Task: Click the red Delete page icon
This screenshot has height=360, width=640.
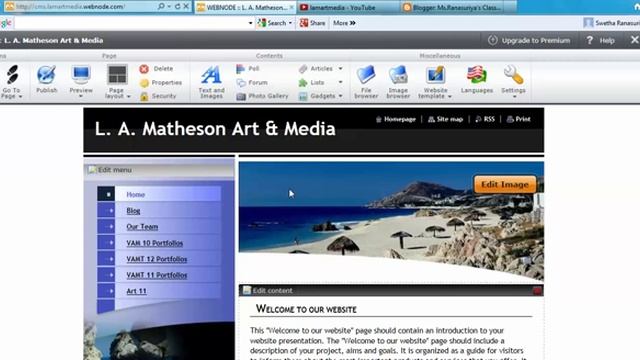Action: [x=144, y=69]
